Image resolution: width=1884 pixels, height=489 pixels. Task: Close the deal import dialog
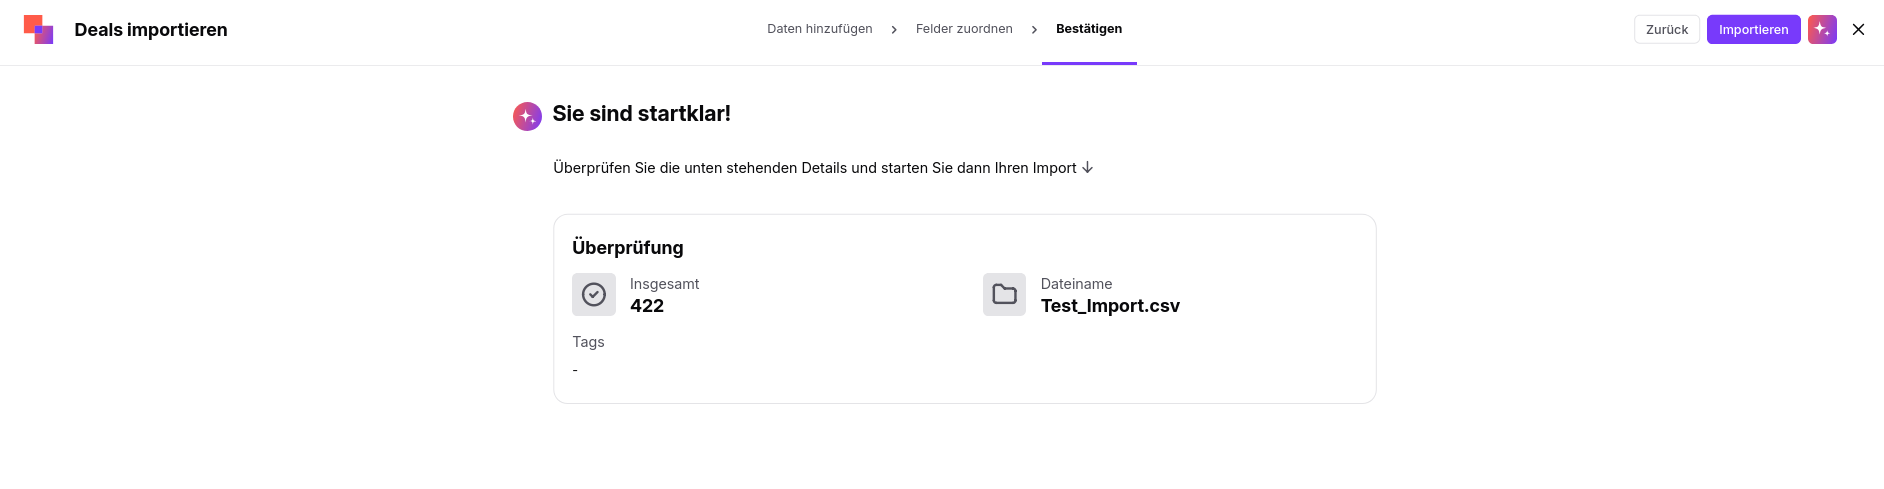pyautogui.click(x=1858, y=29)
